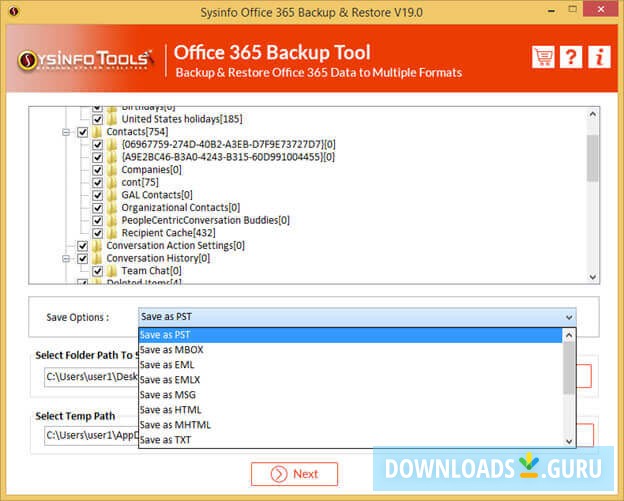Choose Save as PST option
The height and width of the screenshot is (501, 624).
tap(350, 335)
